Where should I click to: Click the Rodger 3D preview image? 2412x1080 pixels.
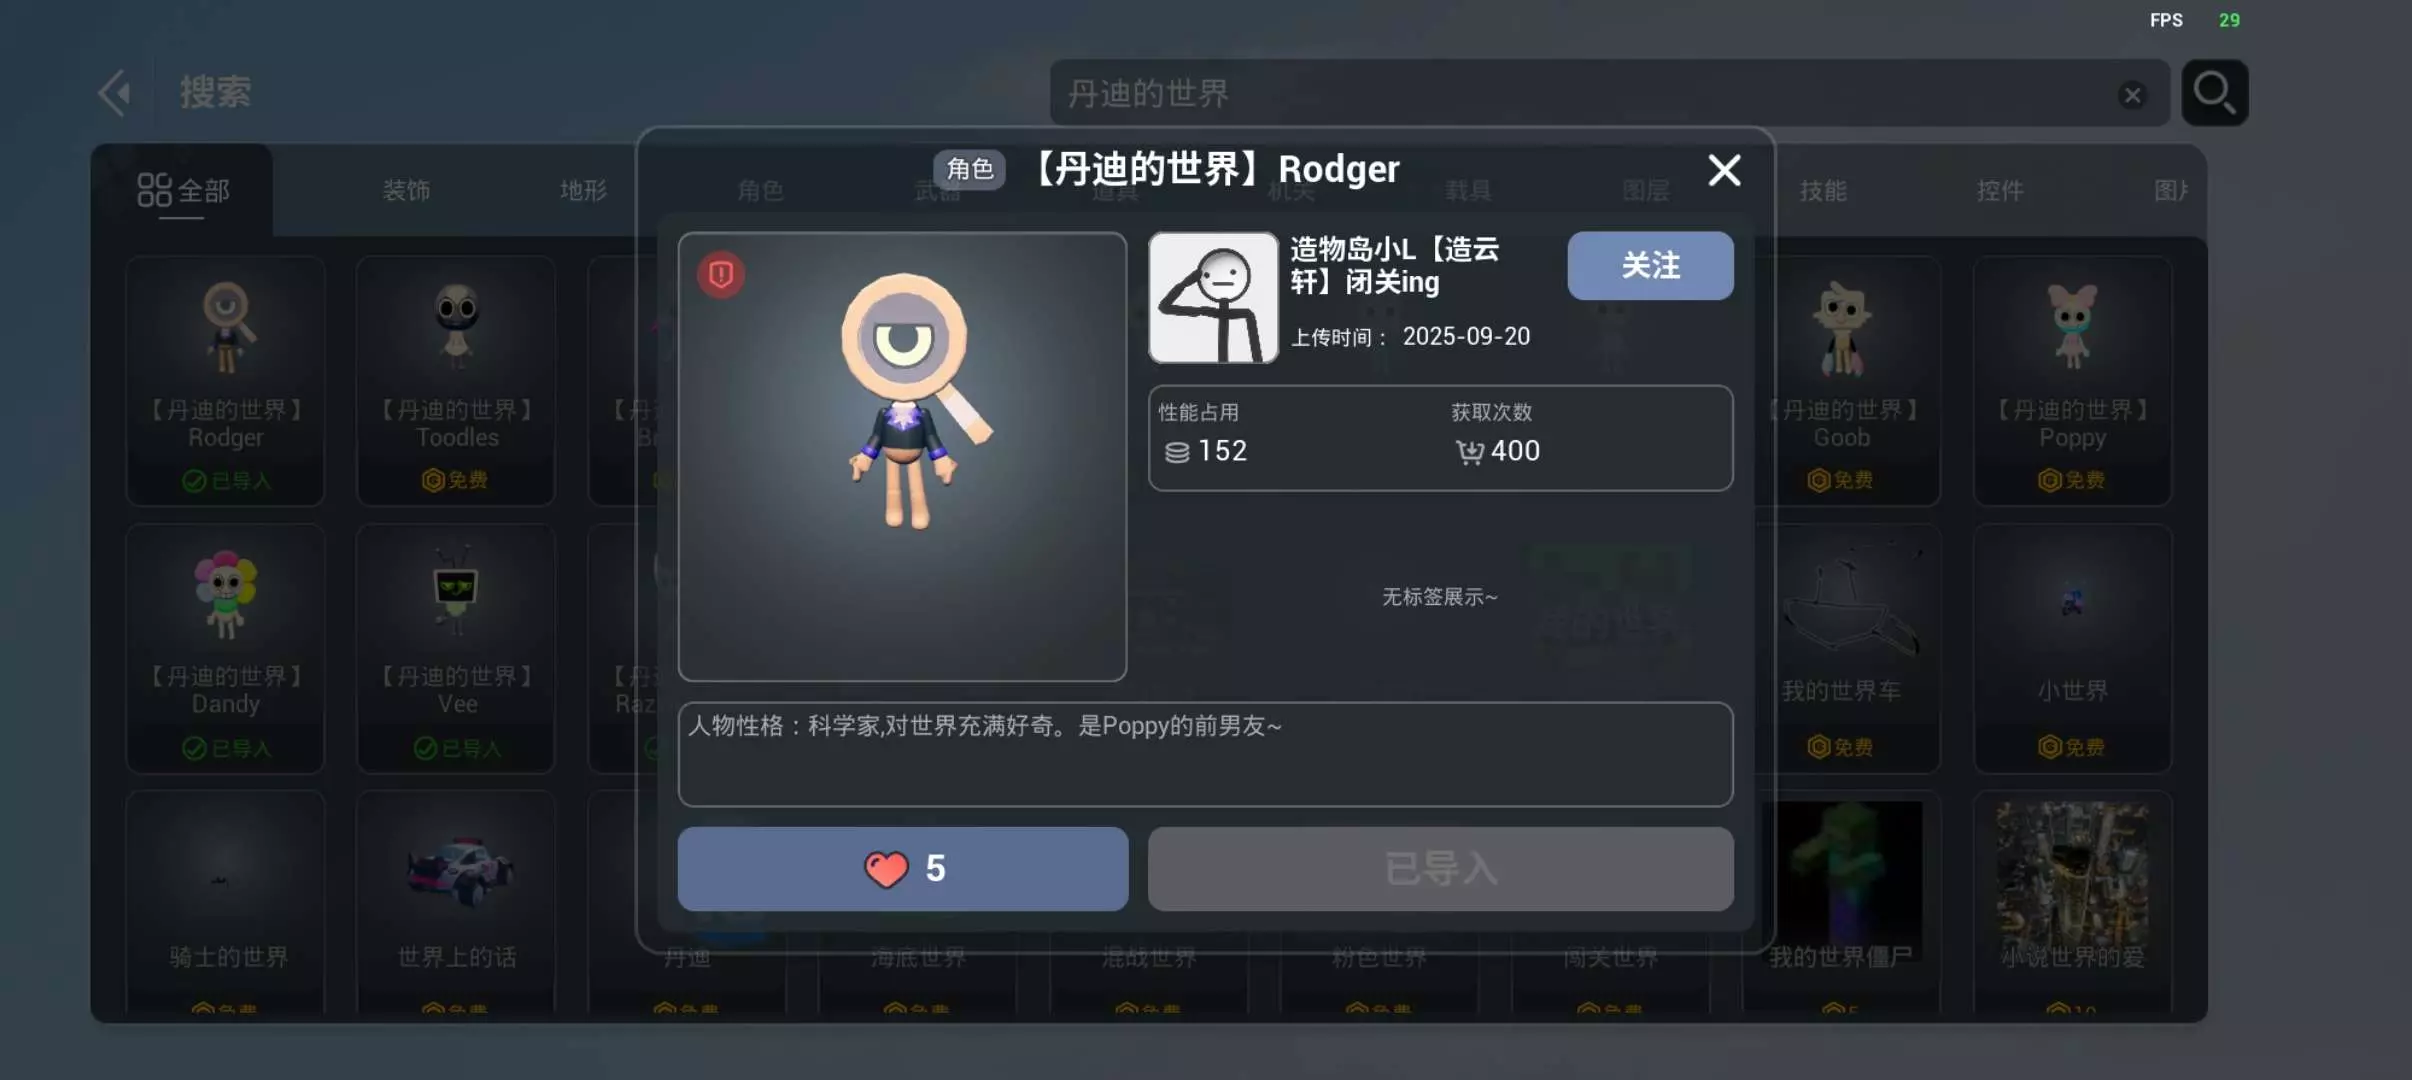902,457
